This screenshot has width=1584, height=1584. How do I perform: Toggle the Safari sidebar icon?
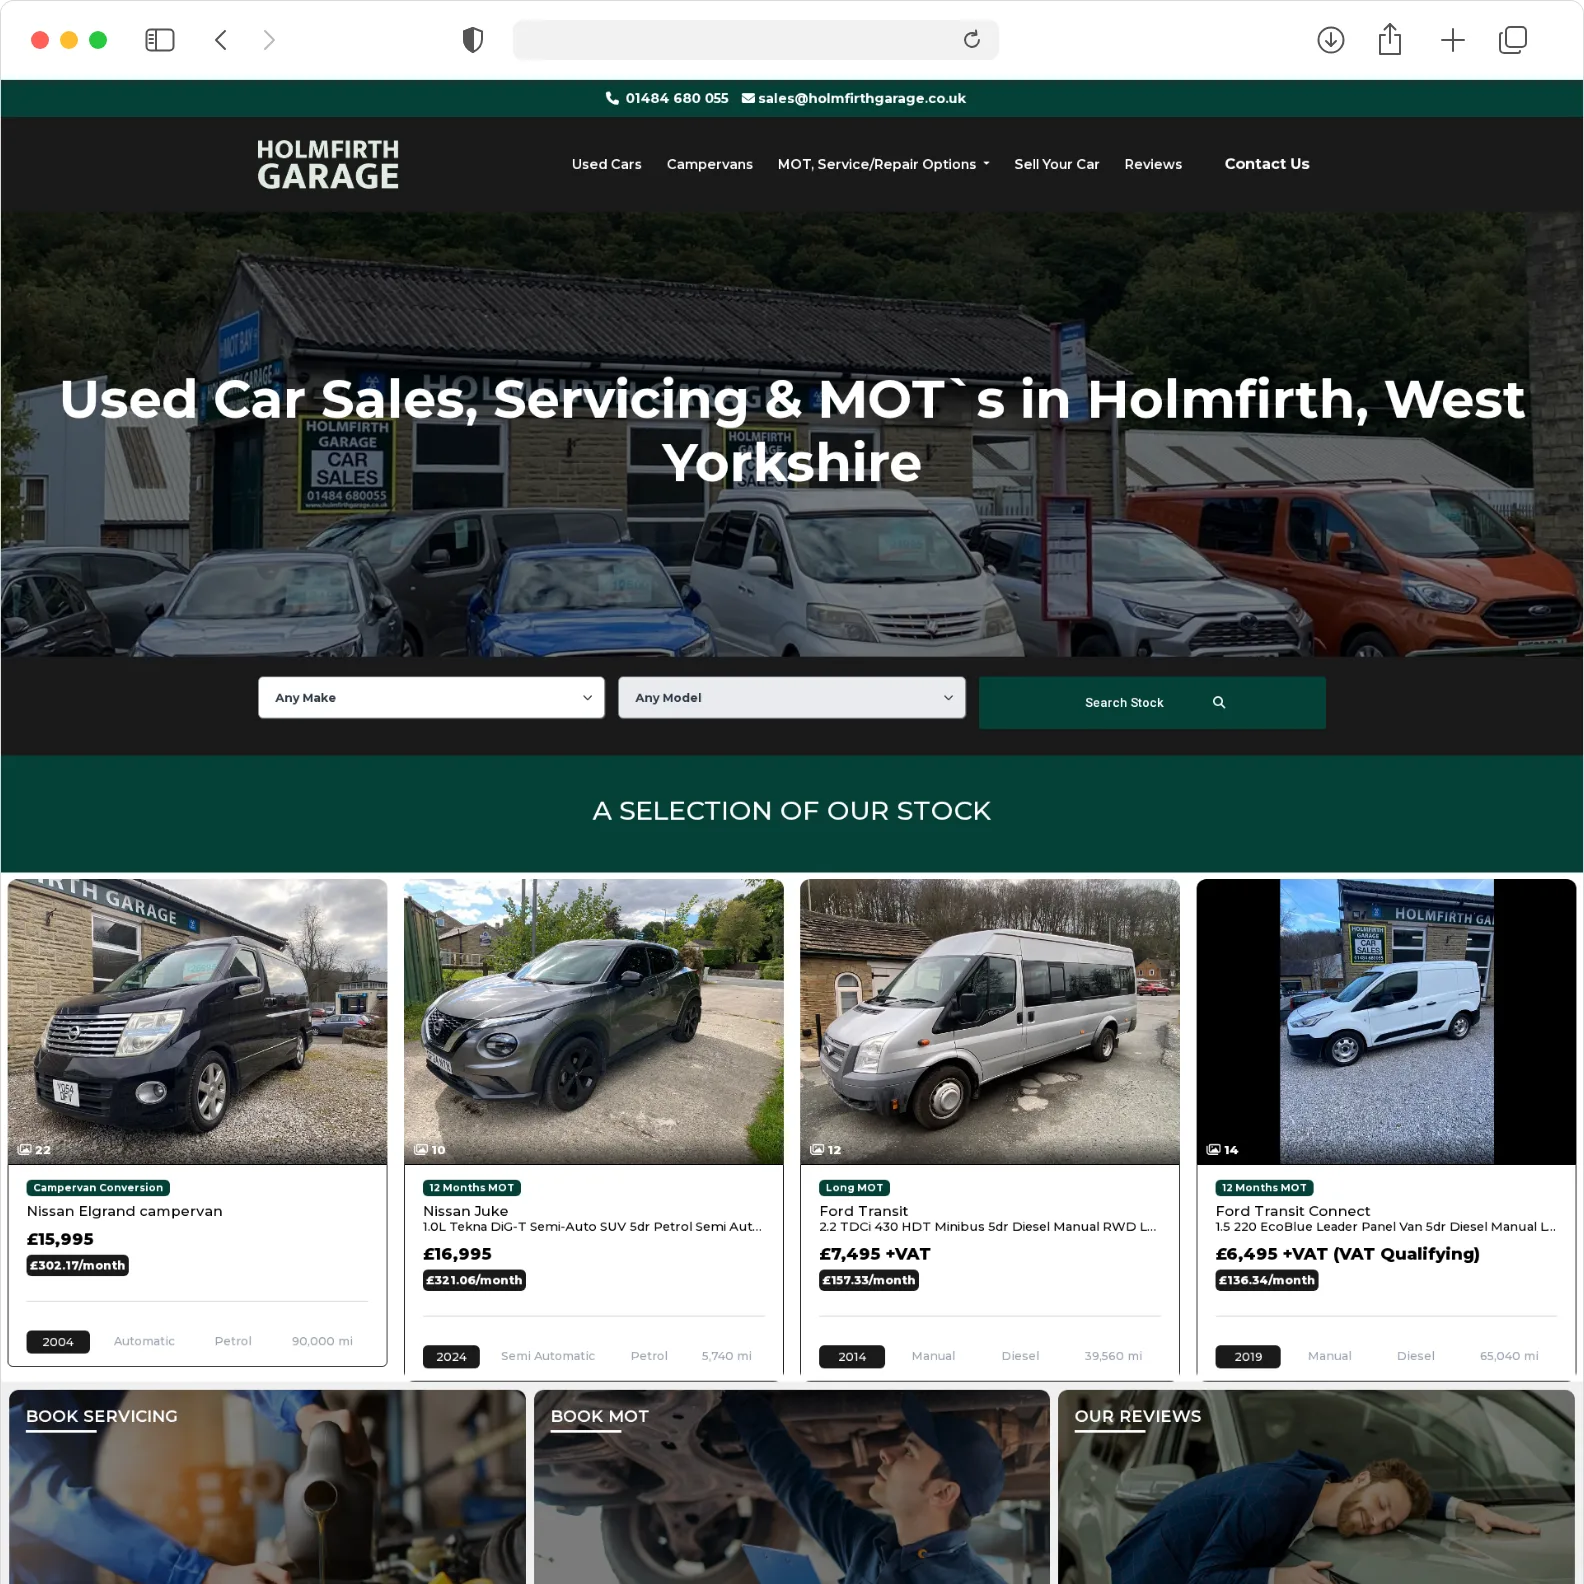coord(160,40)
